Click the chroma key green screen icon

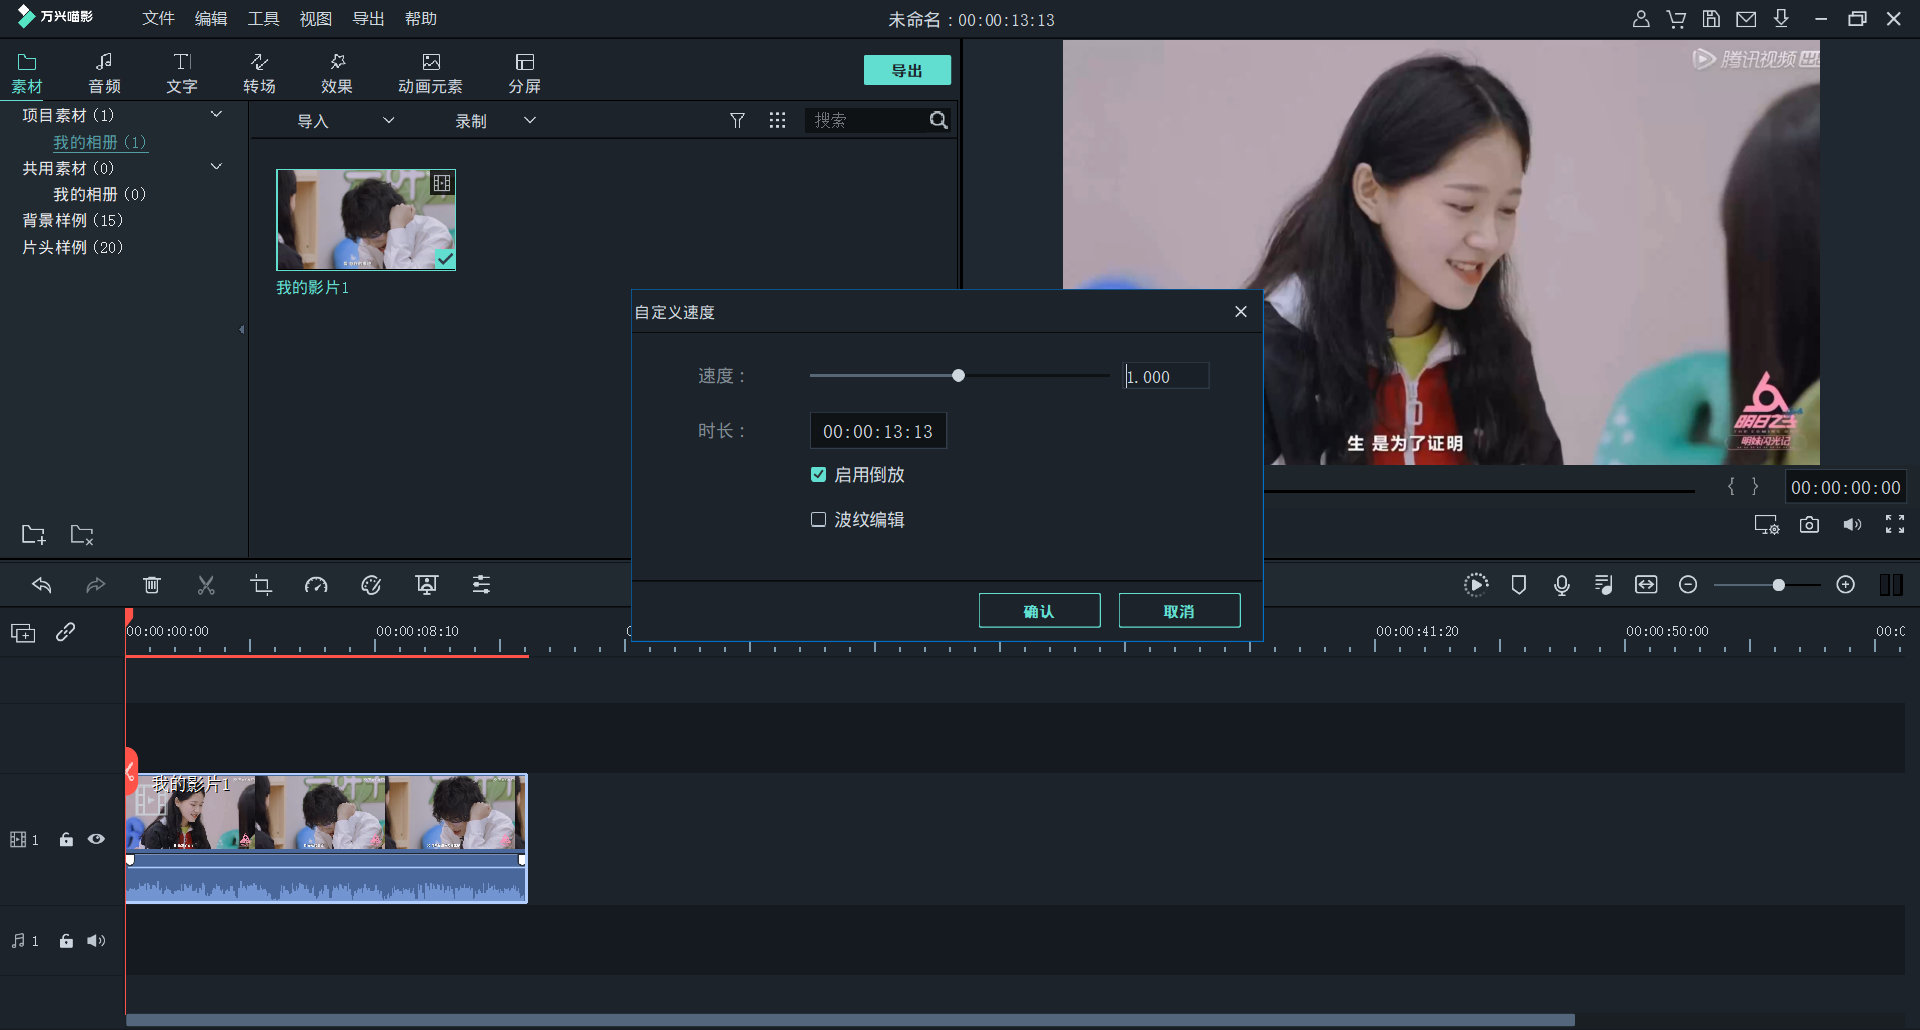(427, 585)
